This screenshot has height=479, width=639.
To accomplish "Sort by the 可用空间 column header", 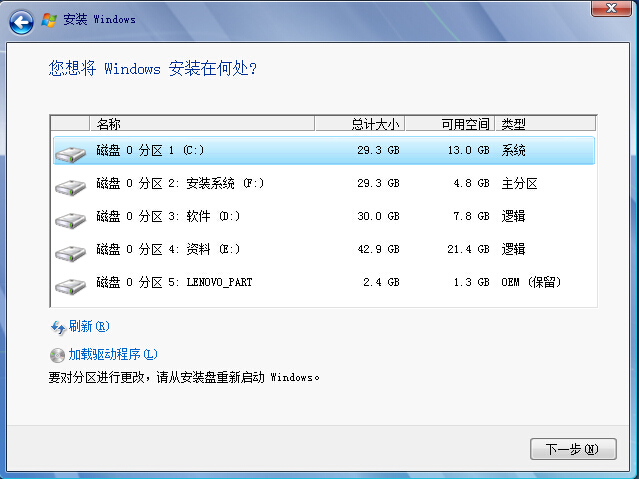I will 450,124.
